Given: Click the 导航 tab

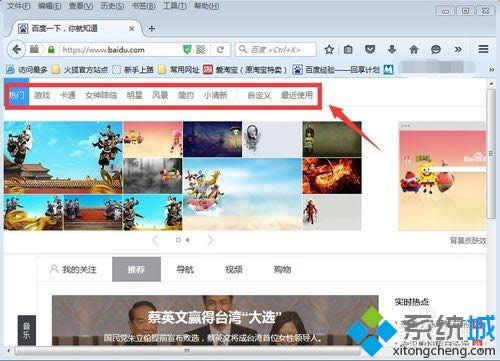Looking at the screenshot, I should (185, 269).
